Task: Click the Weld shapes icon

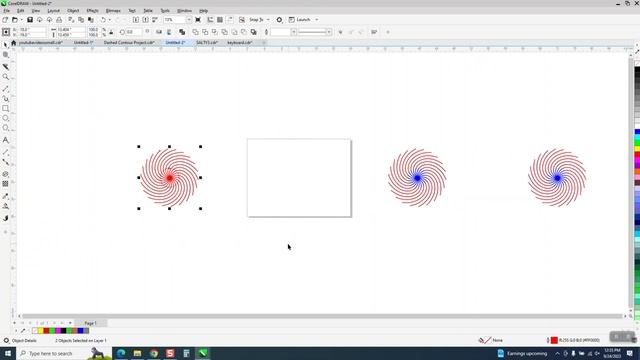Action: 196,32
